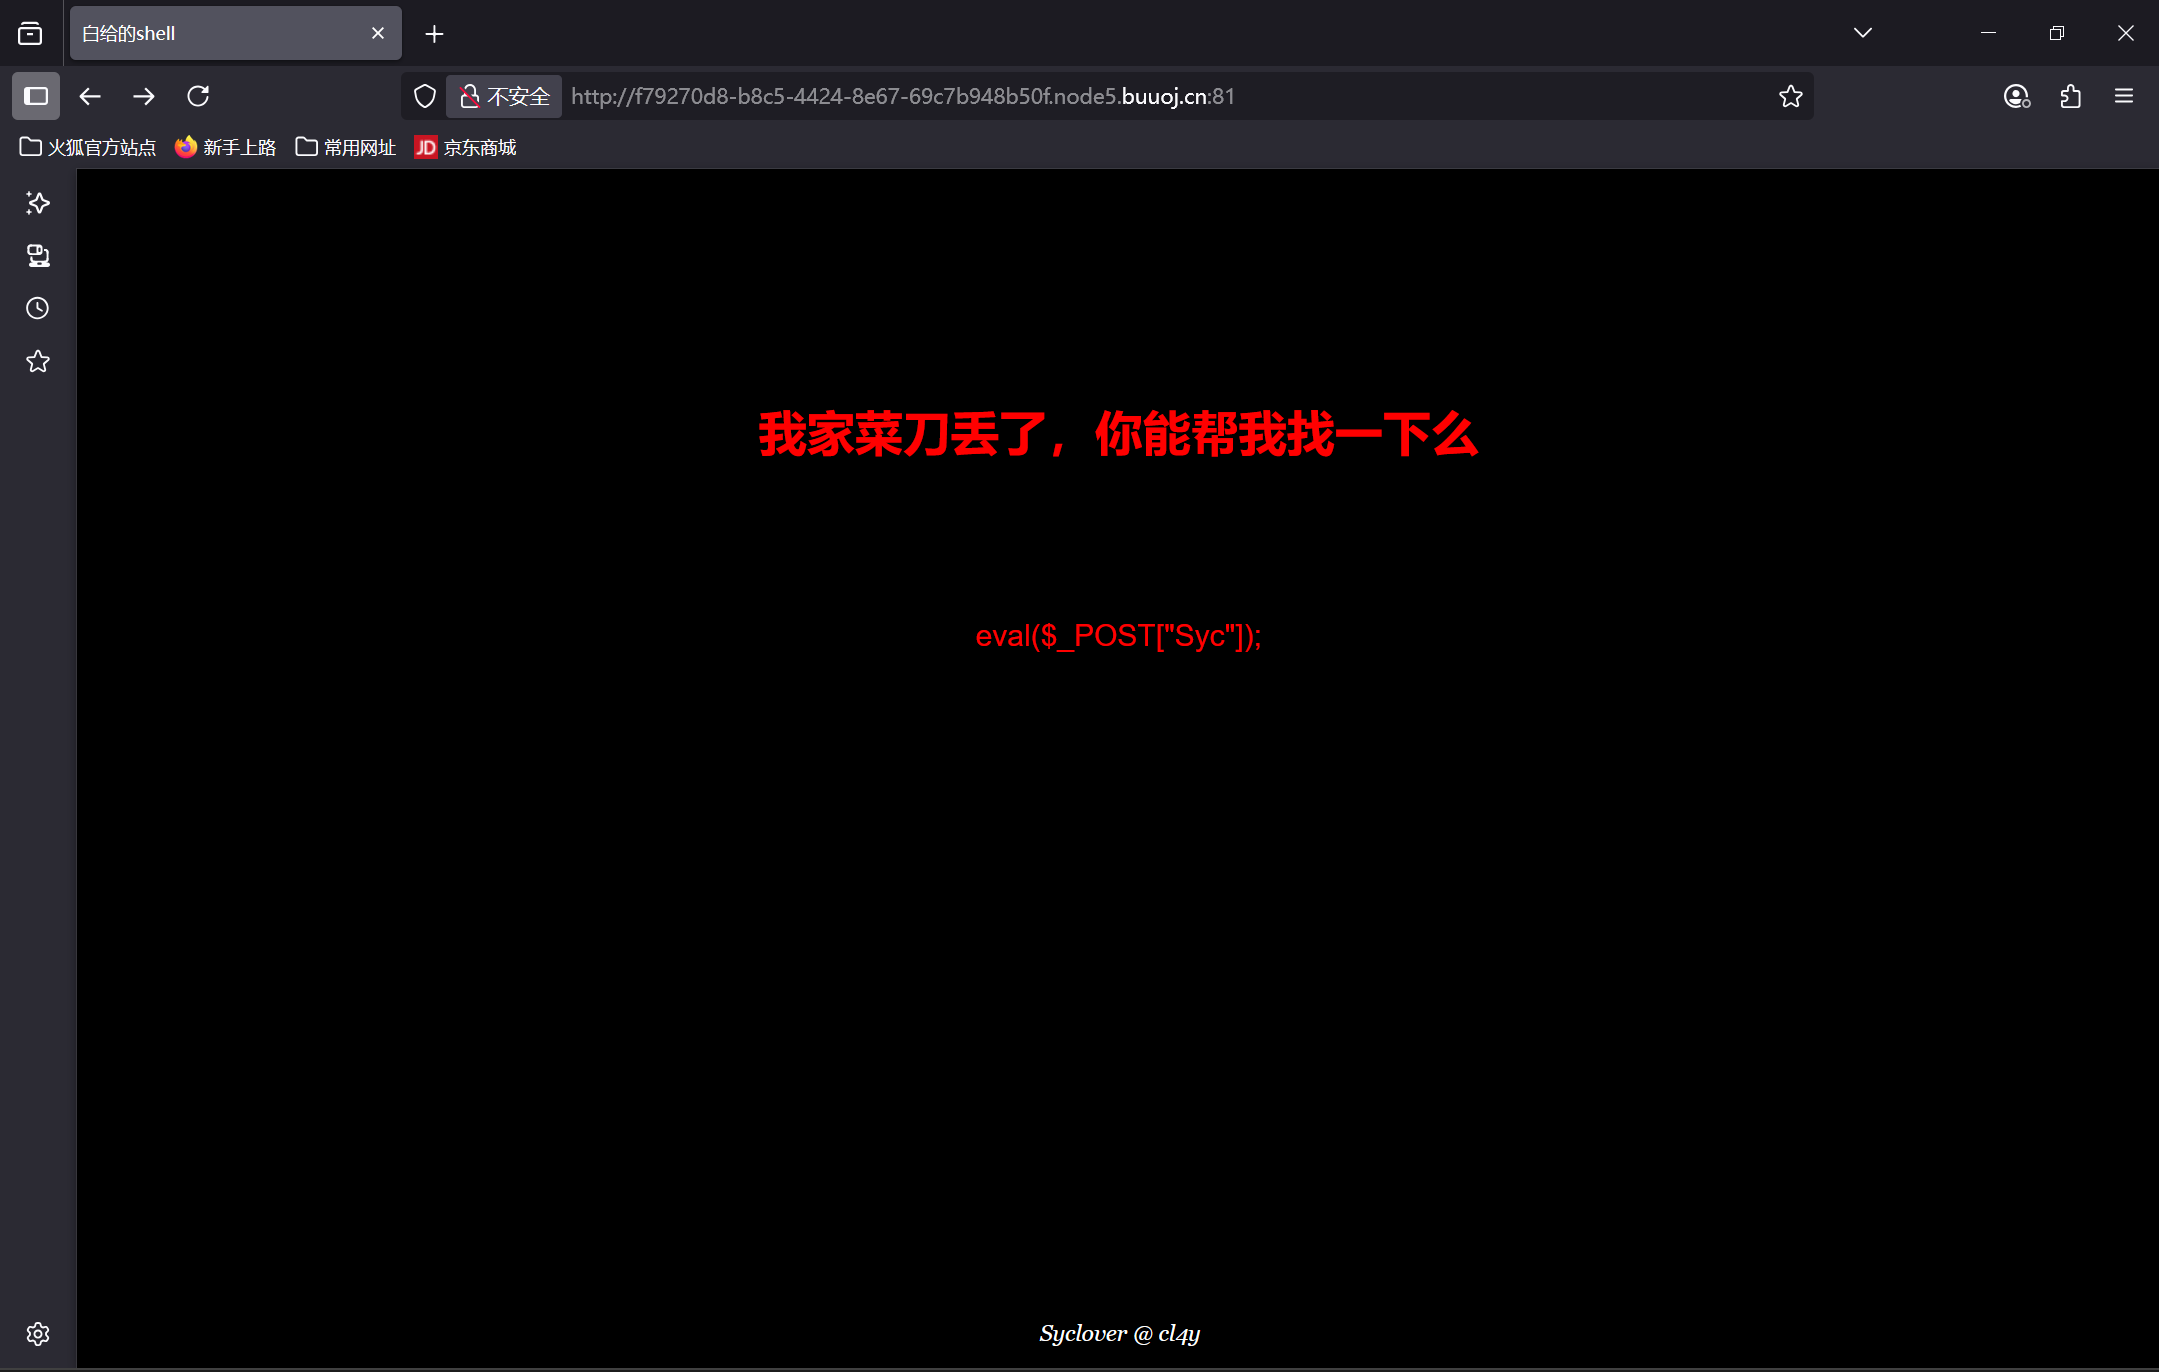Open the 火狐官方站点 bookmarks folder
This screenshot has height=1372, width=2159.
pyautogui.click(x=88, y=147)
